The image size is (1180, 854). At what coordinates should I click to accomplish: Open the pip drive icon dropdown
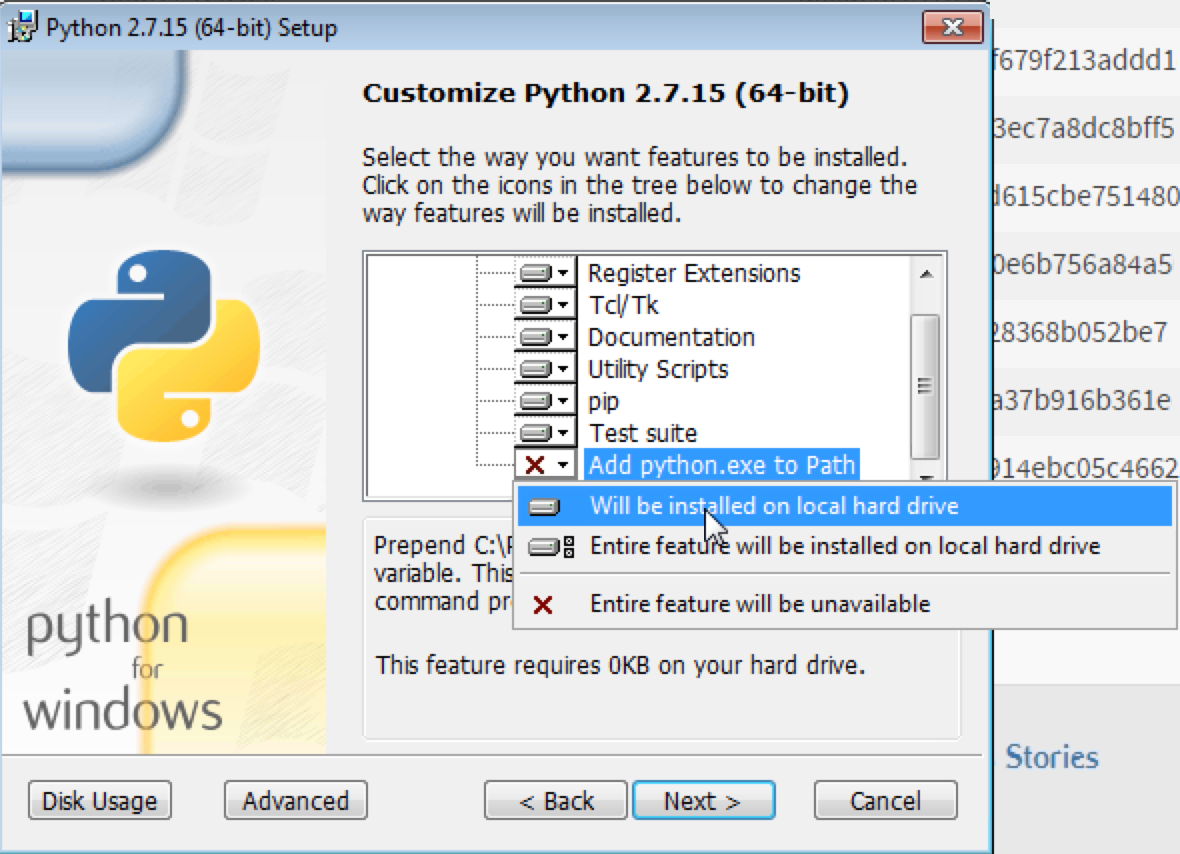(x=546, y=401)
